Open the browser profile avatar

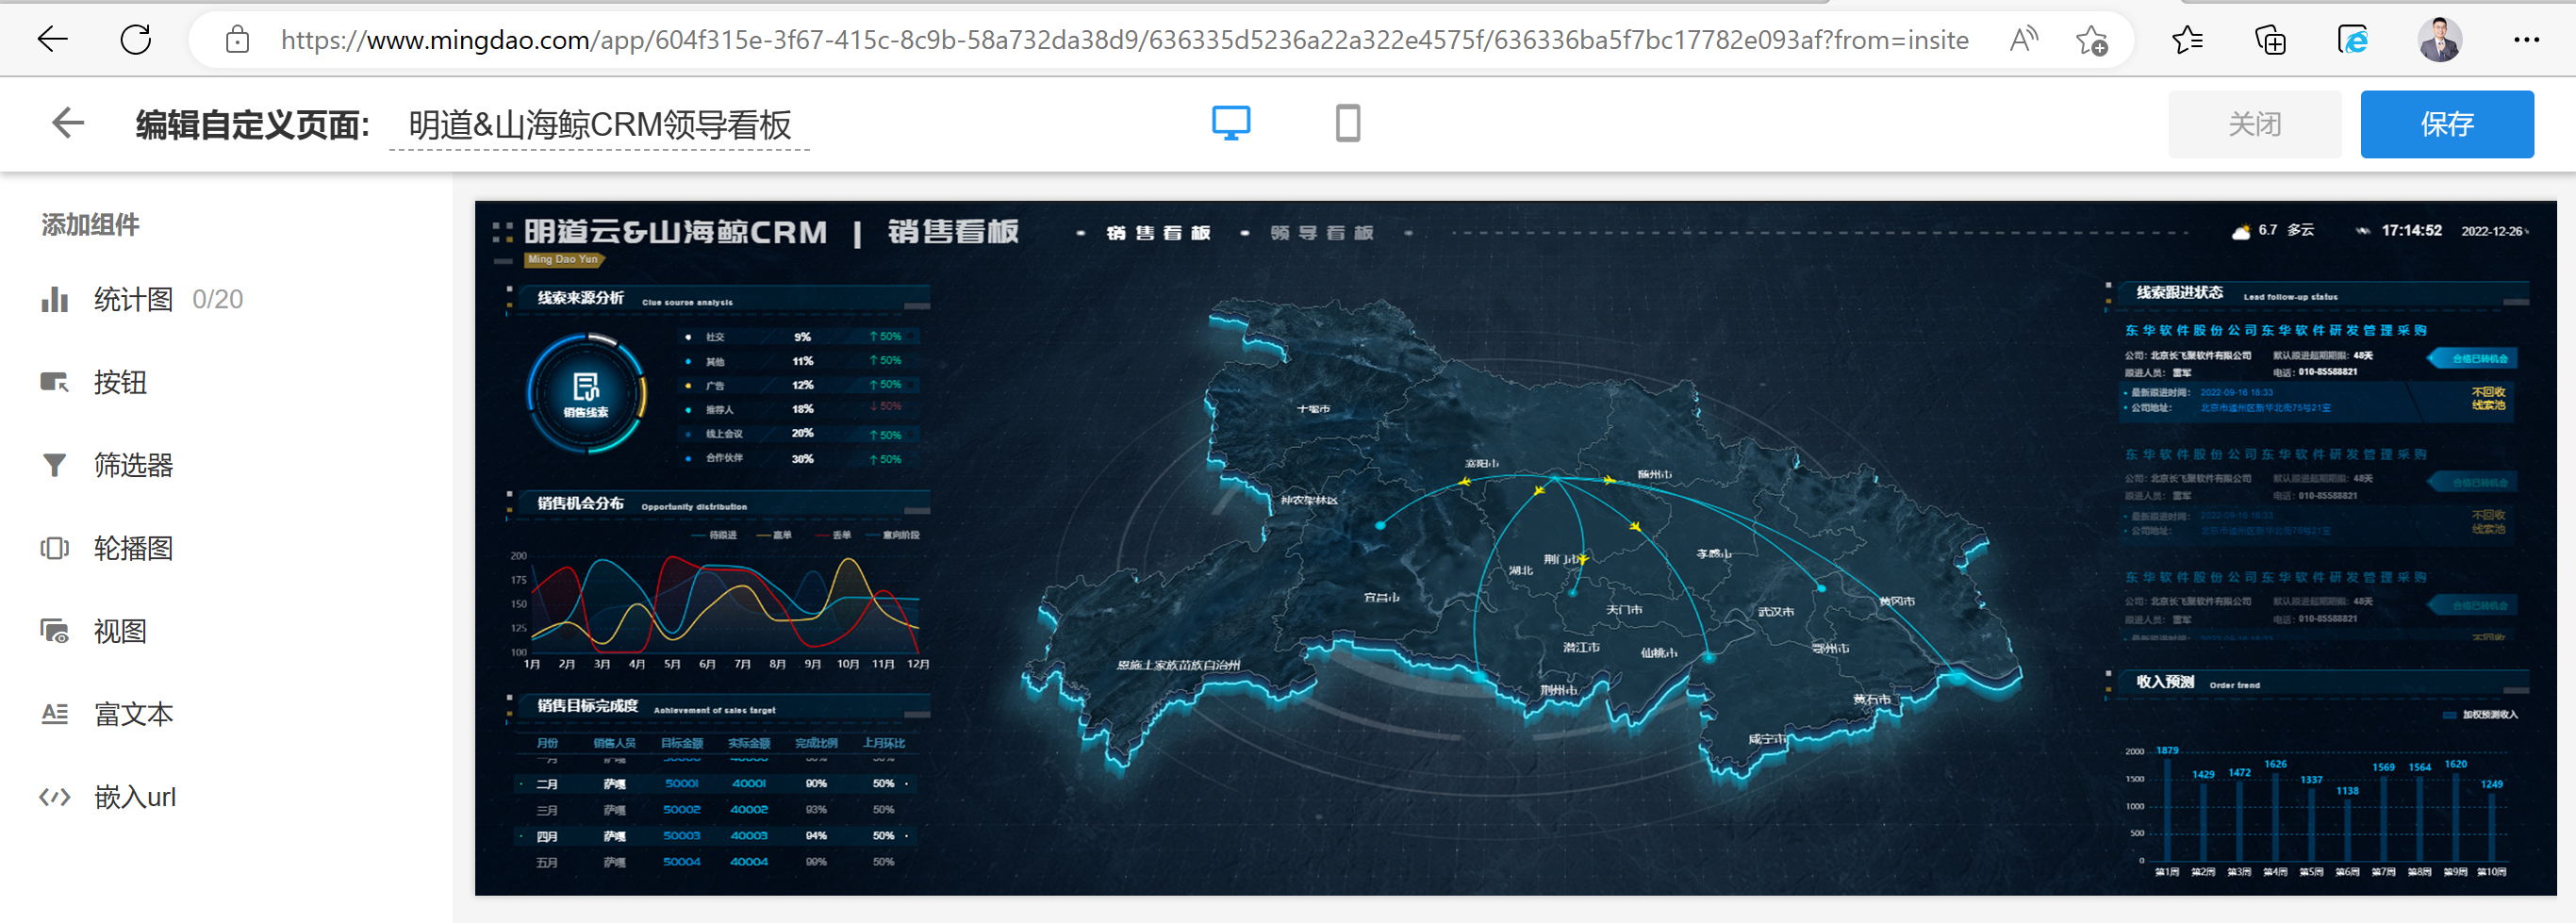click(x=2440, y=40)
